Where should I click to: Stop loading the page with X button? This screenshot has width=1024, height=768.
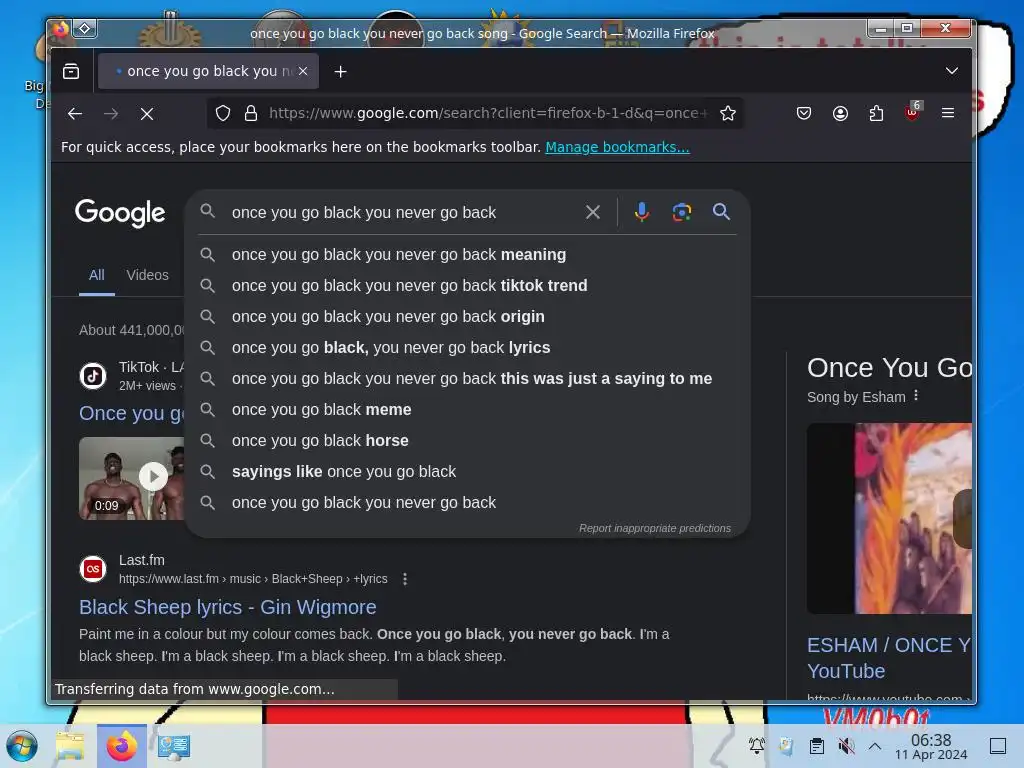pyautogui.click(x=147, y=114)
